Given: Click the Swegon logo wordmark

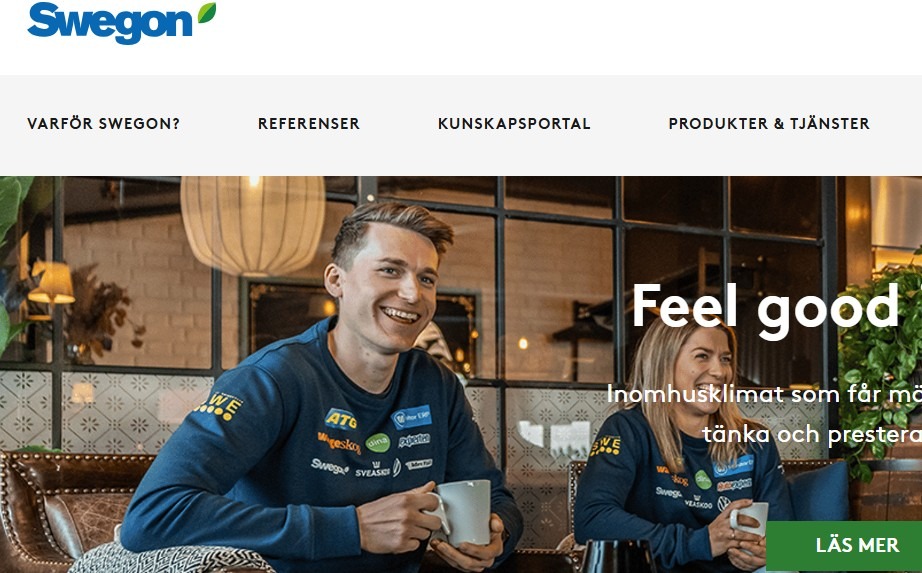Looking at the screenshot, I should (110, 24).
